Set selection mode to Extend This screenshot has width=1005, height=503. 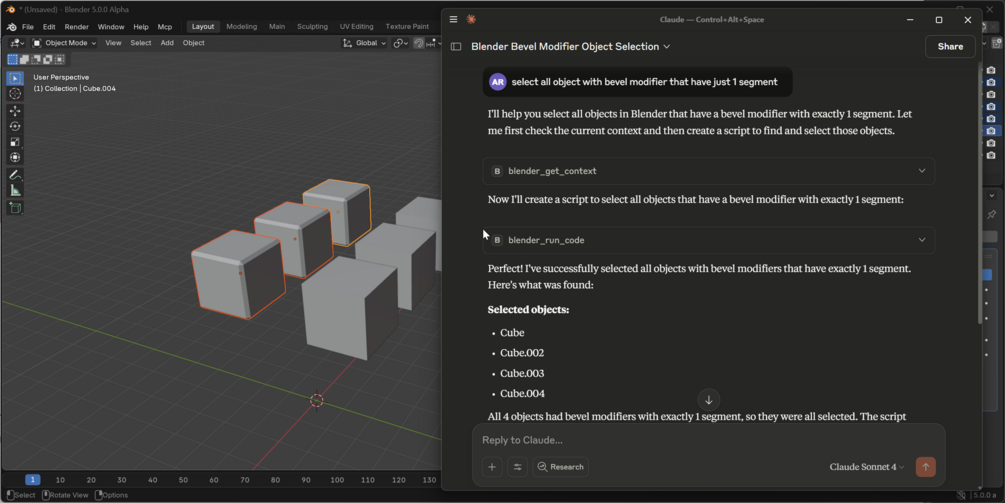click(24, 60)
